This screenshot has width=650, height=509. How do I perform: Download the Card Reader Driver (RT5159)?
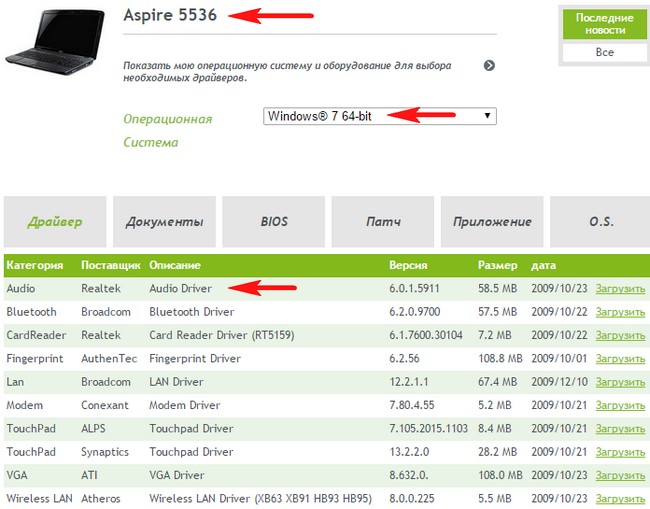(620, 335)
